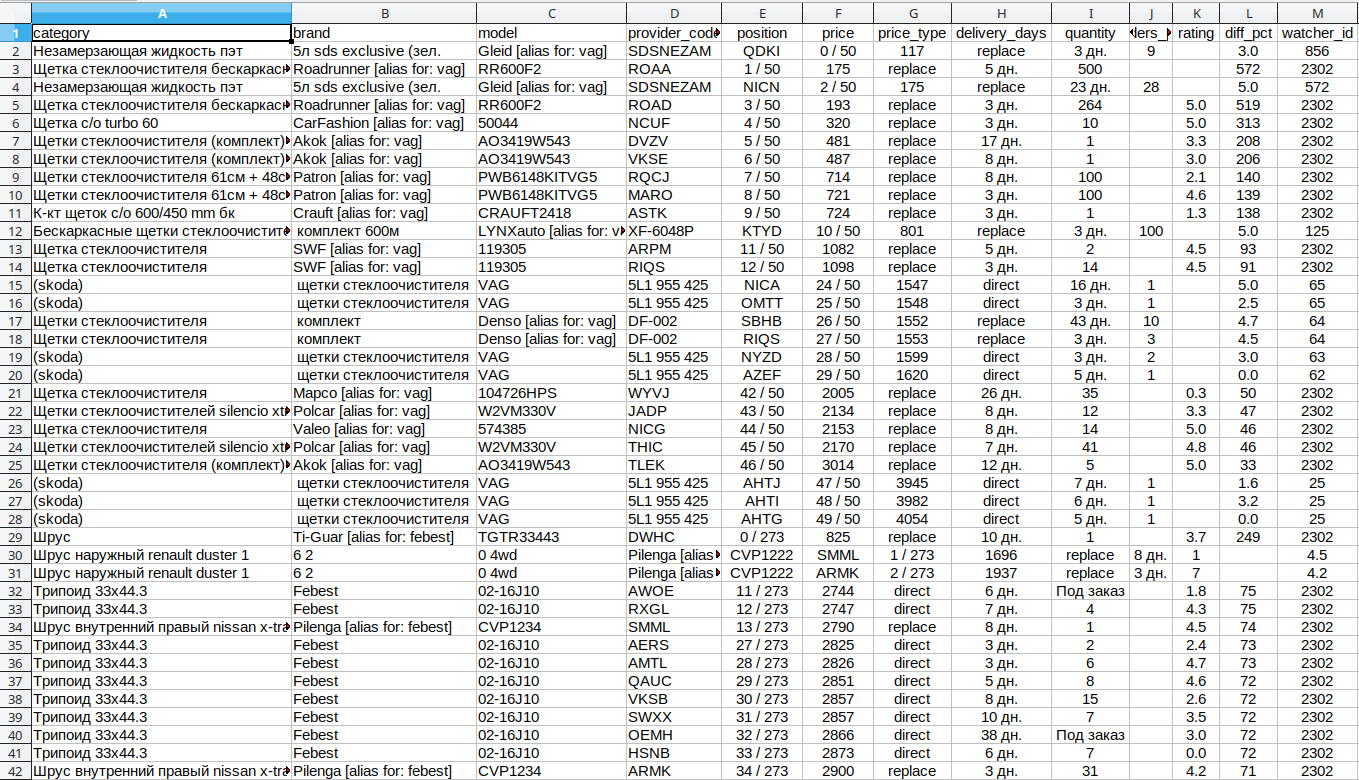Select column F header
The height and width of the screenshot is (780, 1359).
click(x=838, y=14)
